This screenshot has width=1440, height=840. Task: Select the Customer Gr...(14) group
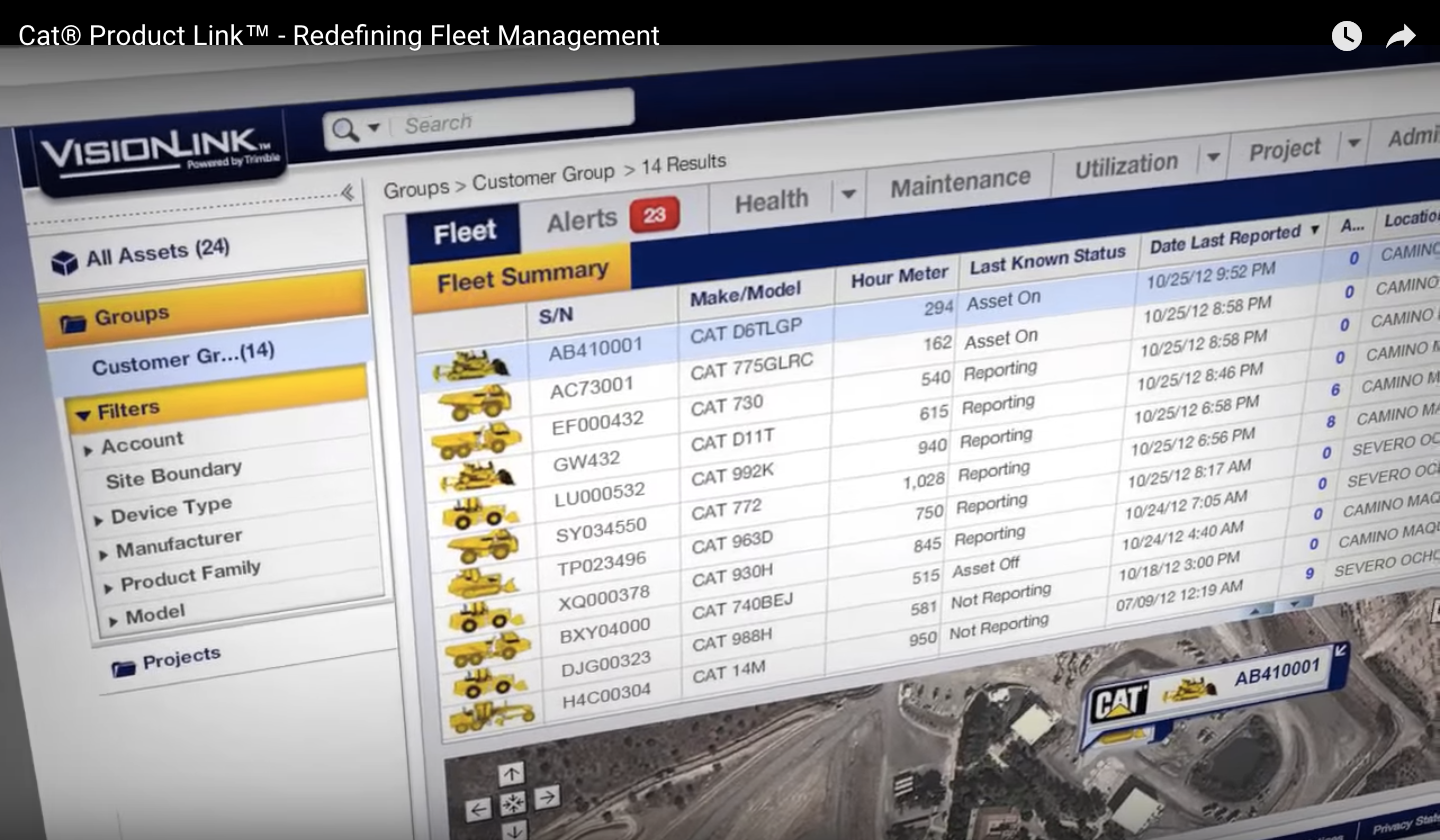click(x=183, y=358)
